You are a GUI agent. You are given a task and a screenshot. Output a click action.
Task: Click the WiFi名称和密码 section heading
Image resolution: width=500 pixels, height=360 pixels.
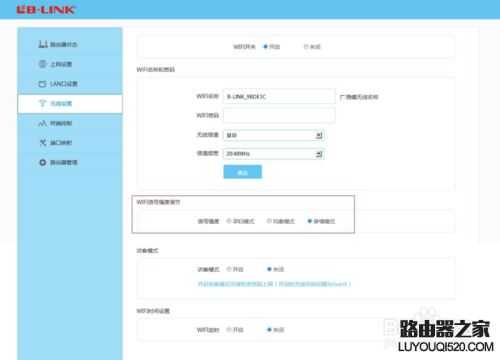tap(156, 70)
